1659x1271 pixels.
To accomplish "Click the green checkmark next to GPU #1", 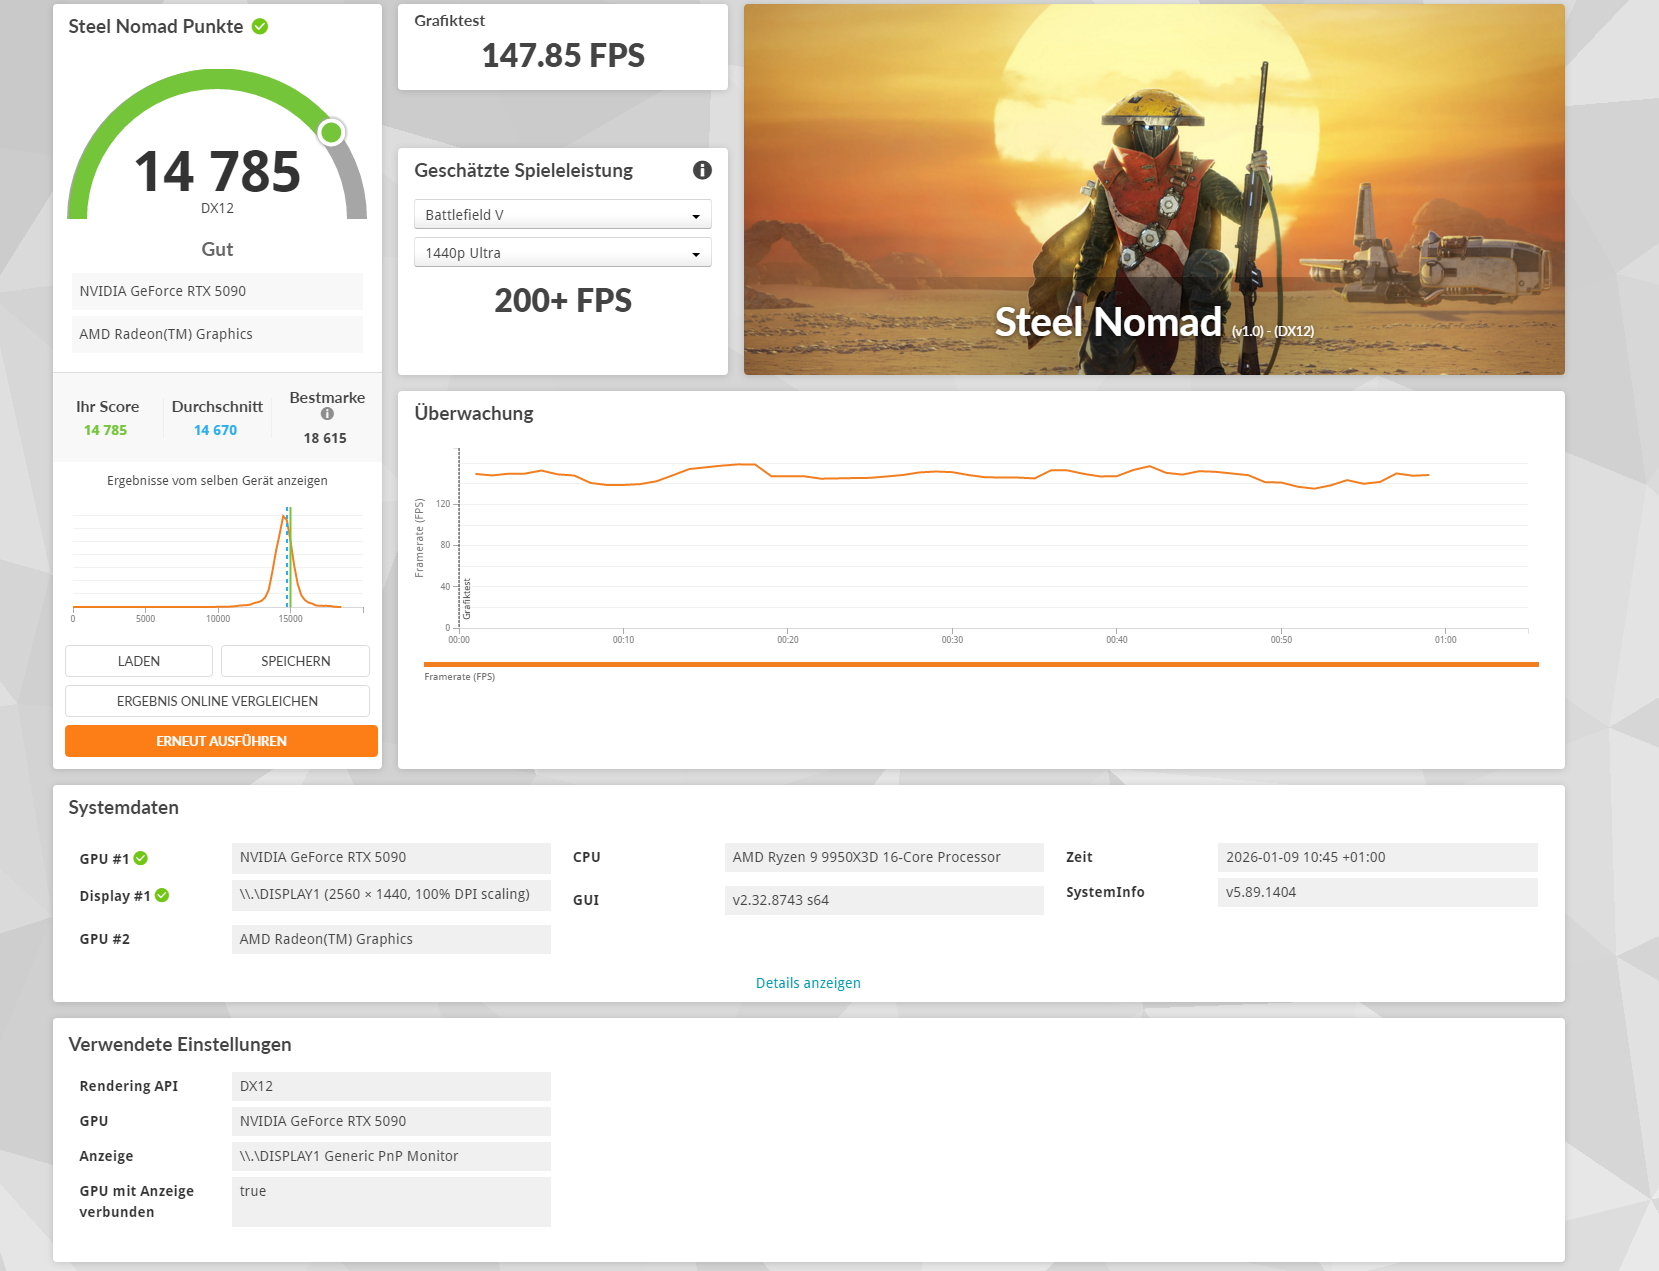I will click(x=141, y=858).
